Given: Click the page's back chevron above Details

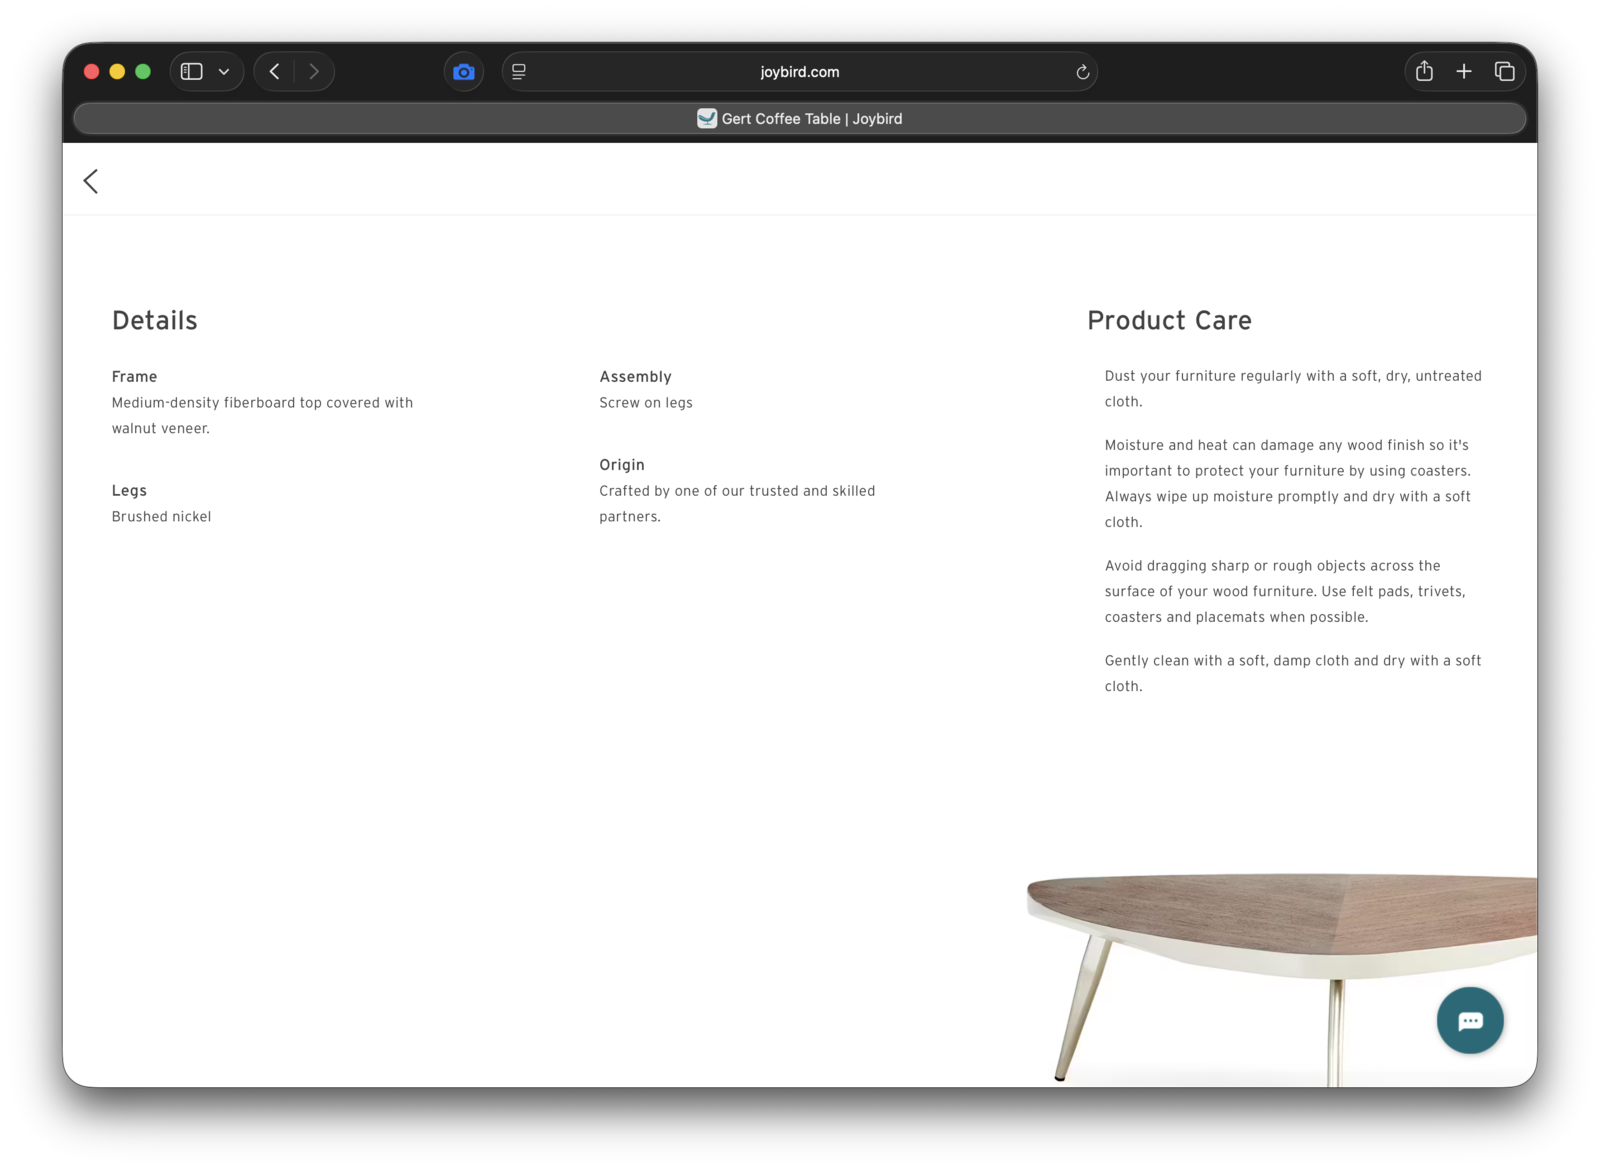Looking at the screenshot, I should 91,181.
